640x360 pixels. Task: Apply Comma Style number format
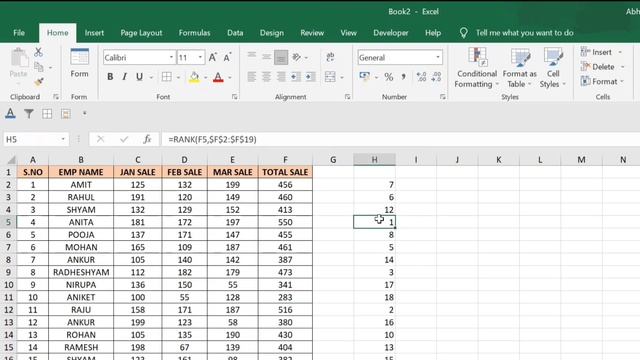point(403,77)
